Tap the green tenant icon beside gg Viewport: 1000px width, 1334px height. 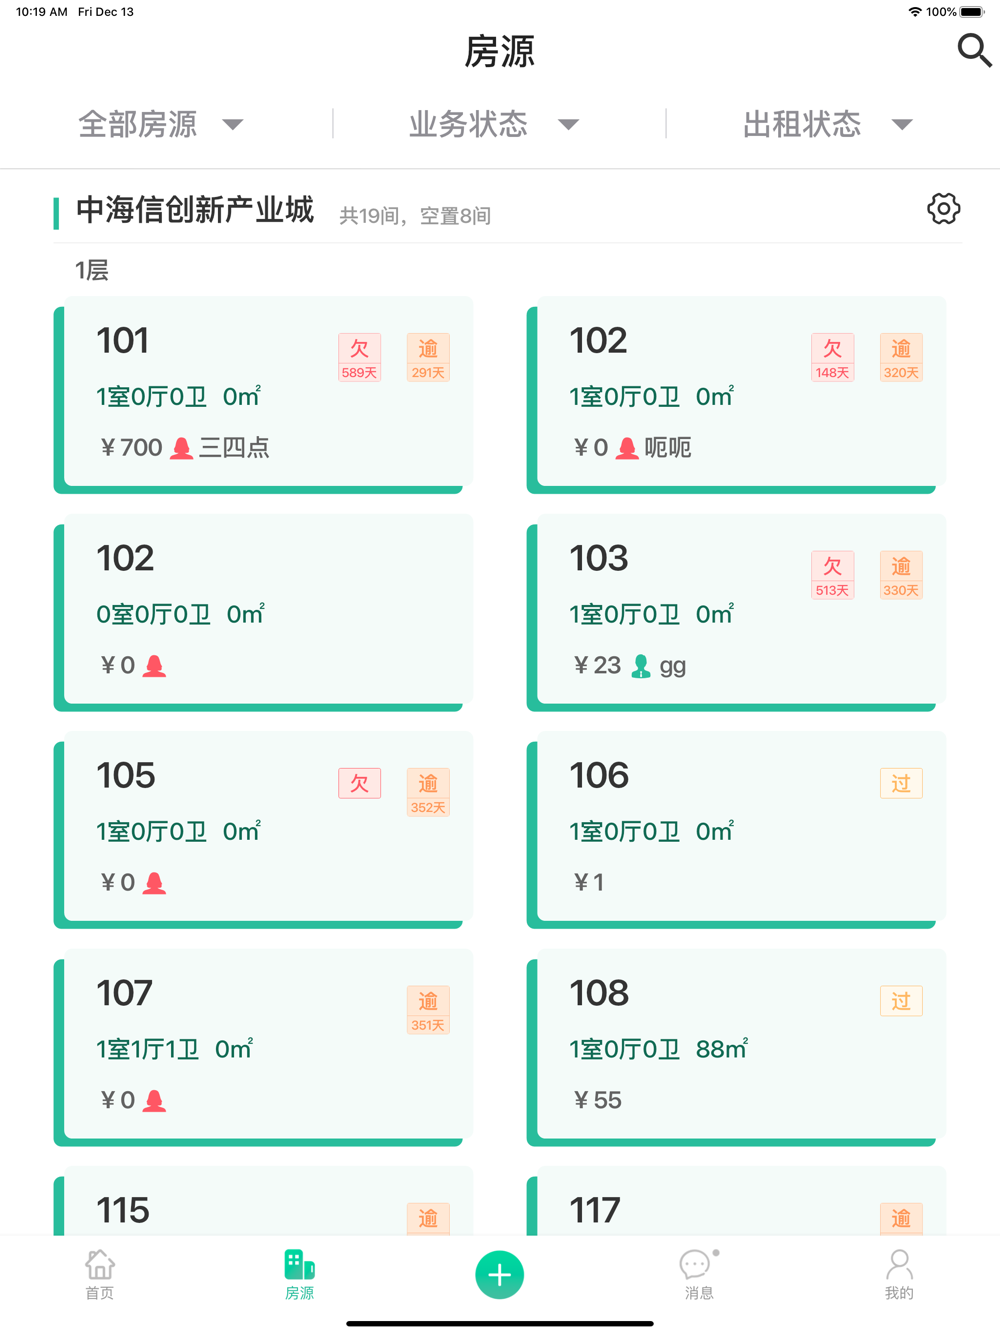click(x=641, y=666)
